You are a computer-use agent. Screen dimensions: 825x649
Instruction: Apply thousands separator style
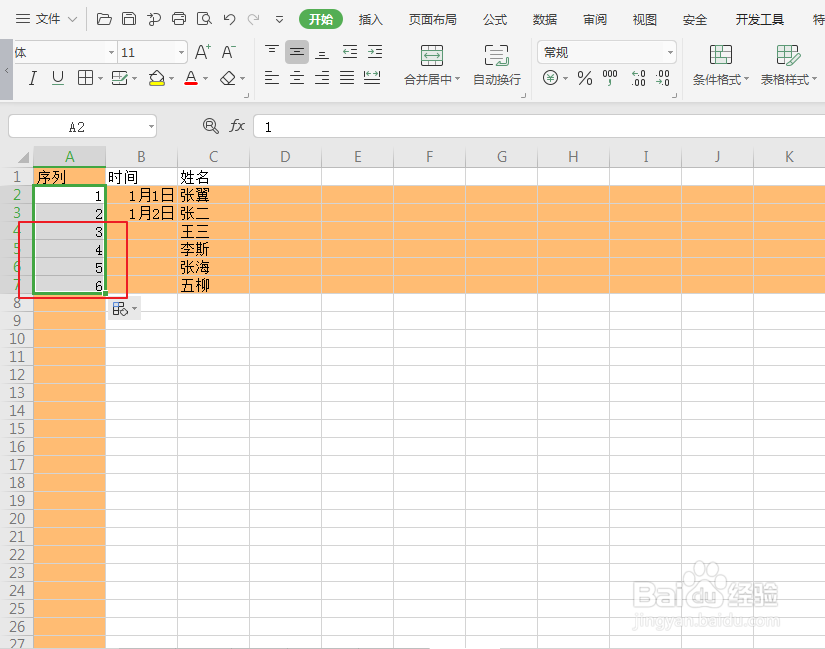click(x=610, y=78)
